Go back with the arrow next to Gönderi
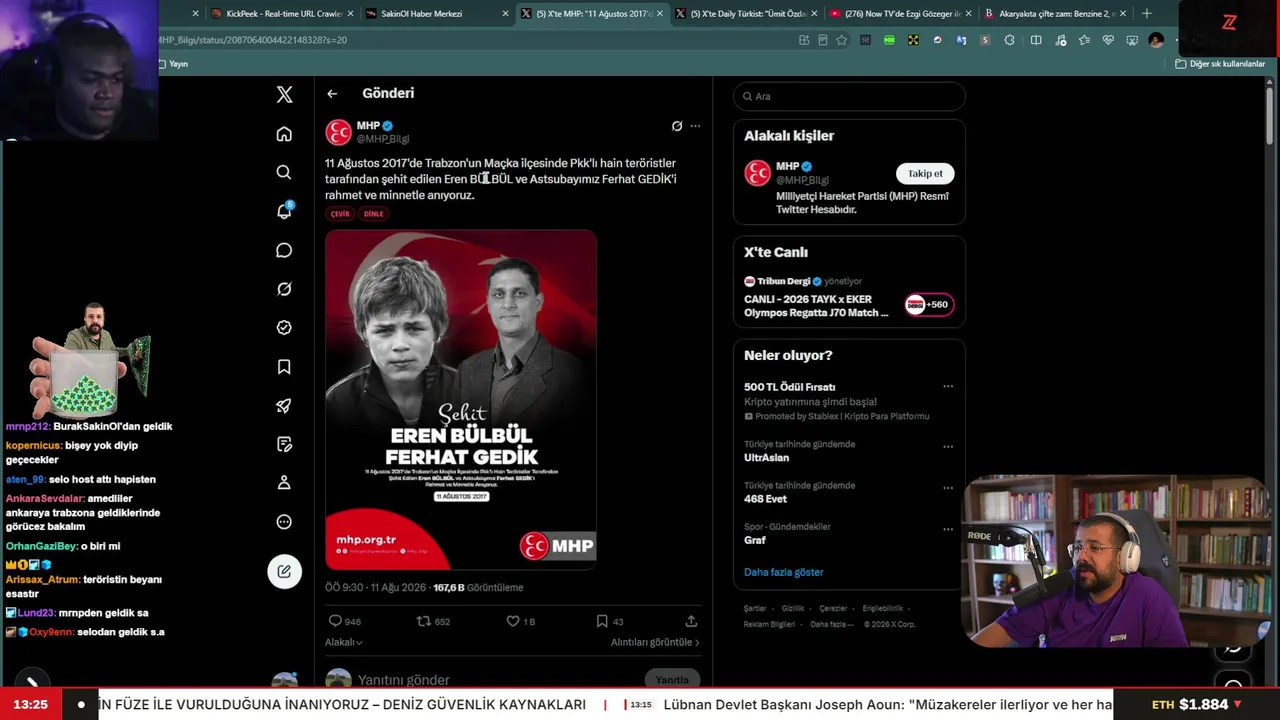This screenshot has width=1280, height=720. click(332, 93)
